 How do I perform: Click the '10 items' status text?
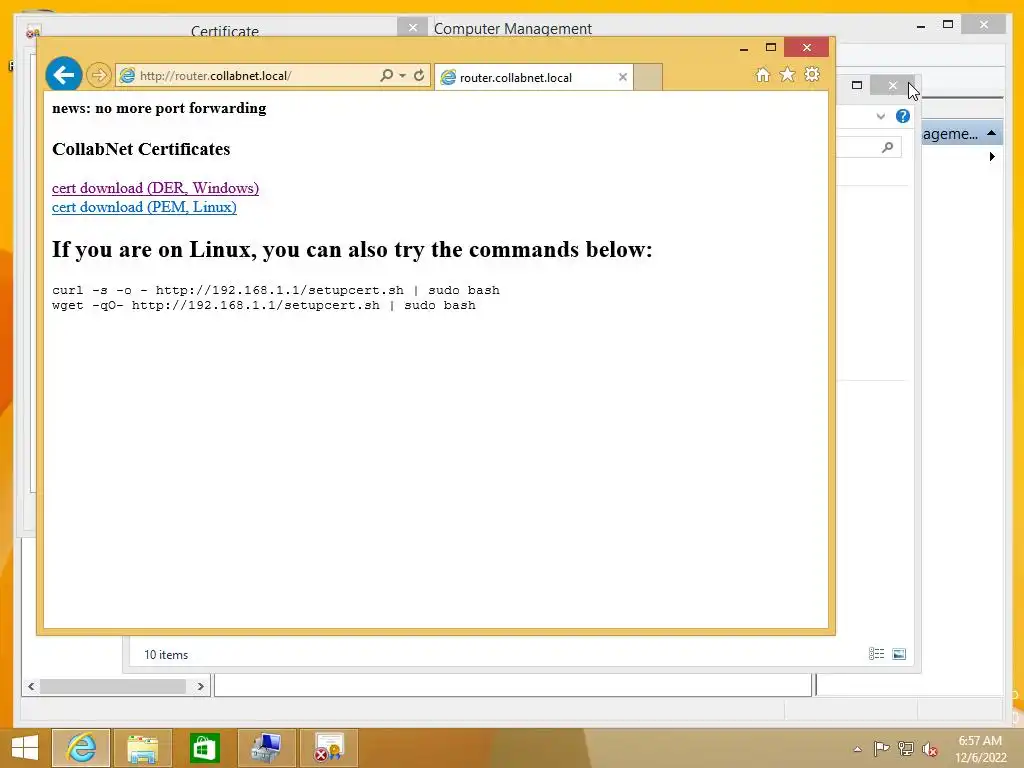point(166,654)
